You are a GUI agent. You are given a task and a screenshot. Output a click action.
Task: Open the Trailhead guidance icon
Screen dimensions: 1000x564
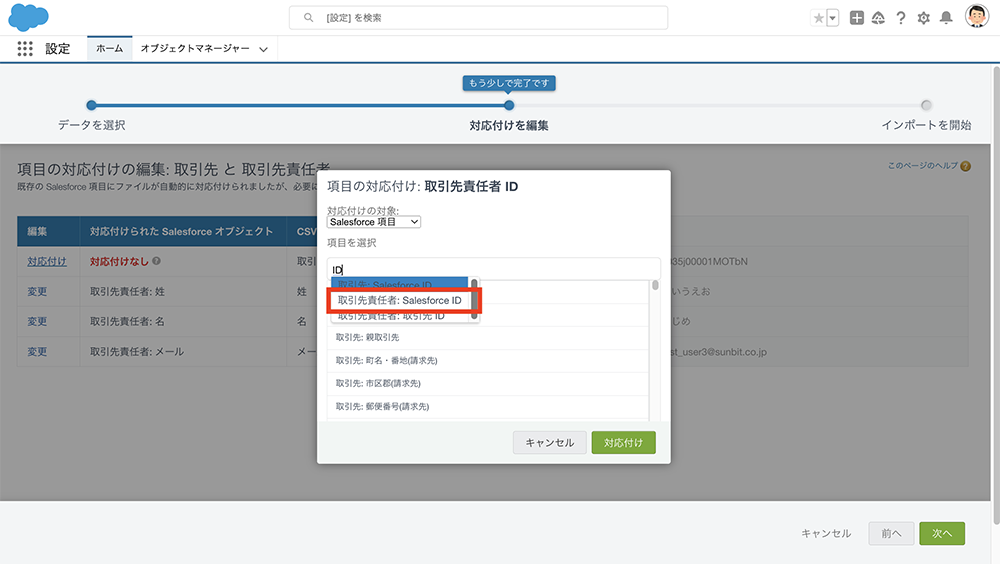tap(878, 18)
